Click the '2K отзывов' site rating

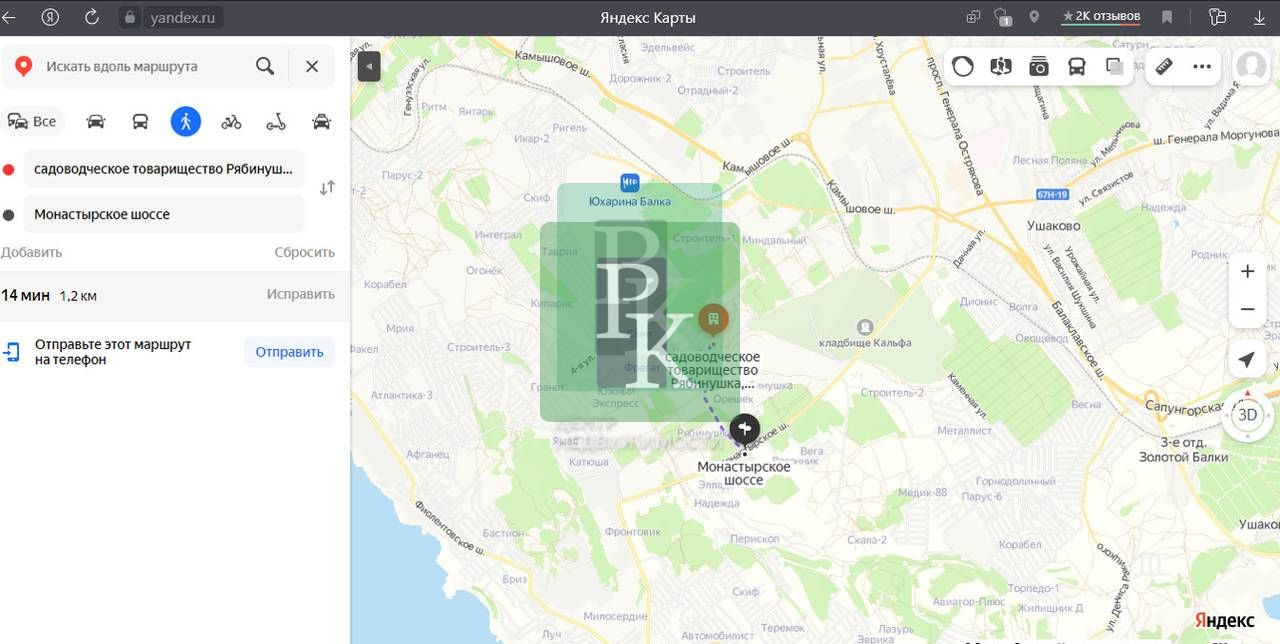pyautogui.click(x=1101, y=17)
